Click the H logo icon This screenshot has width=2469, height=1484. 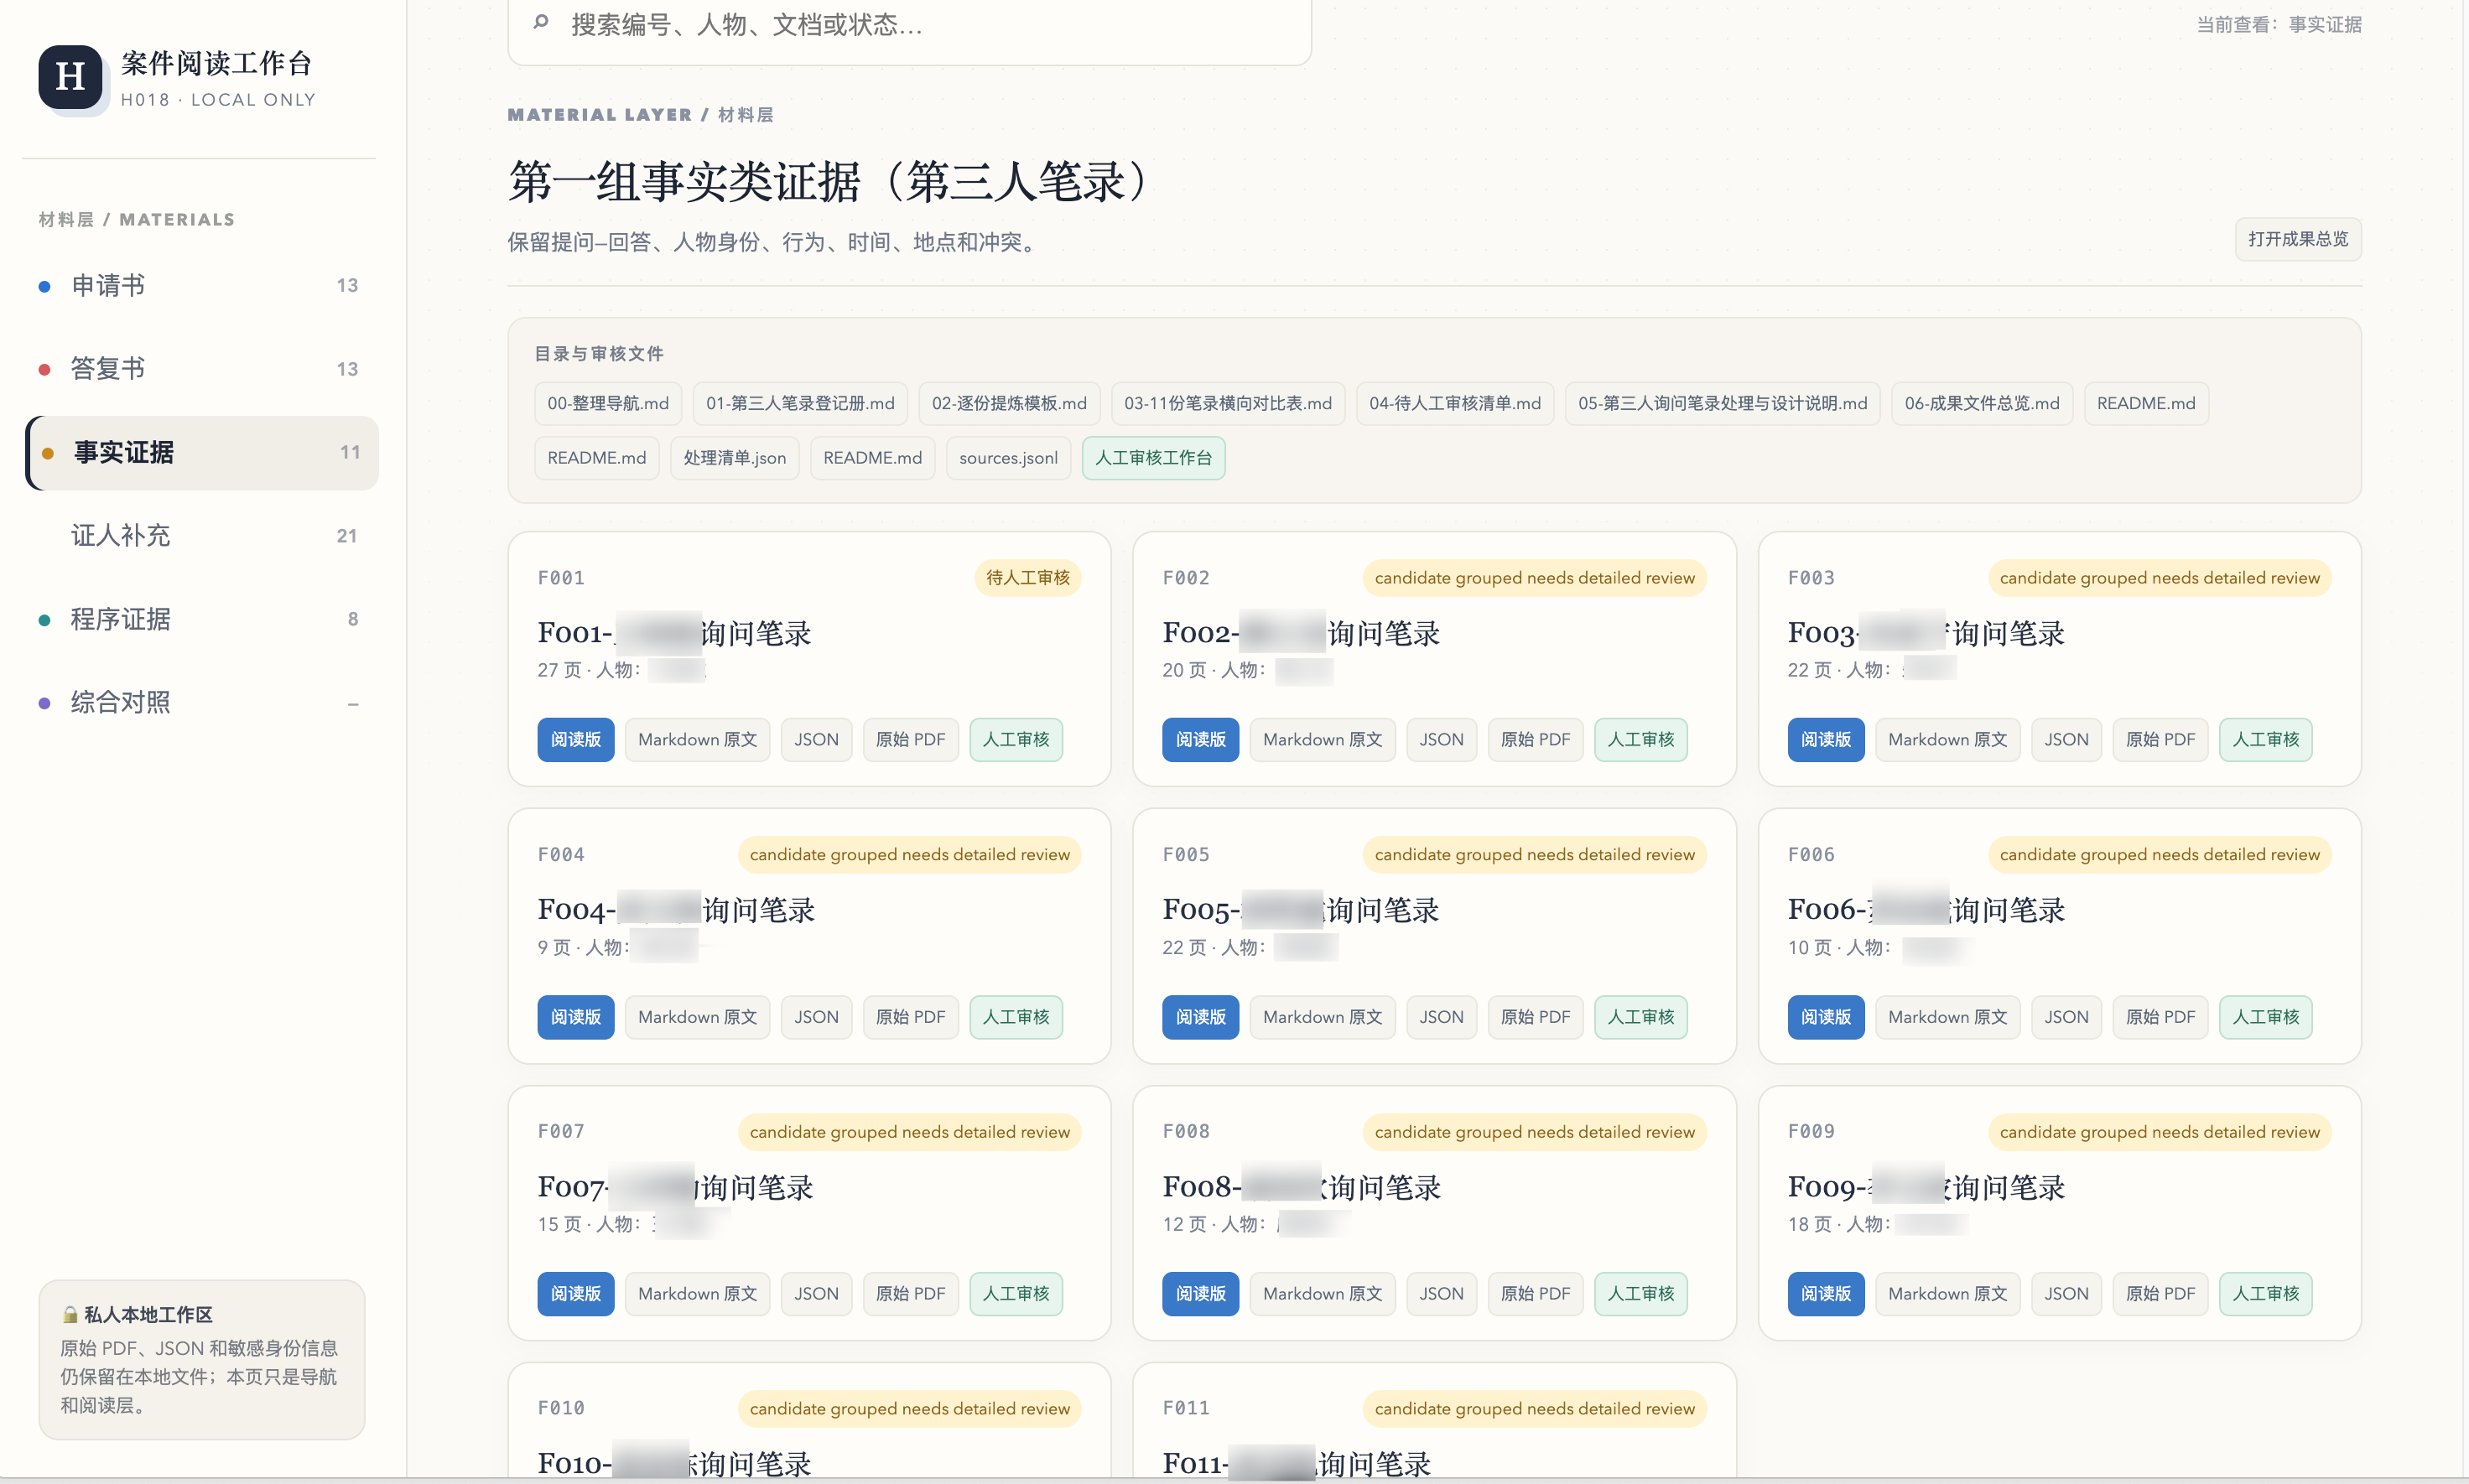[70, 77]
